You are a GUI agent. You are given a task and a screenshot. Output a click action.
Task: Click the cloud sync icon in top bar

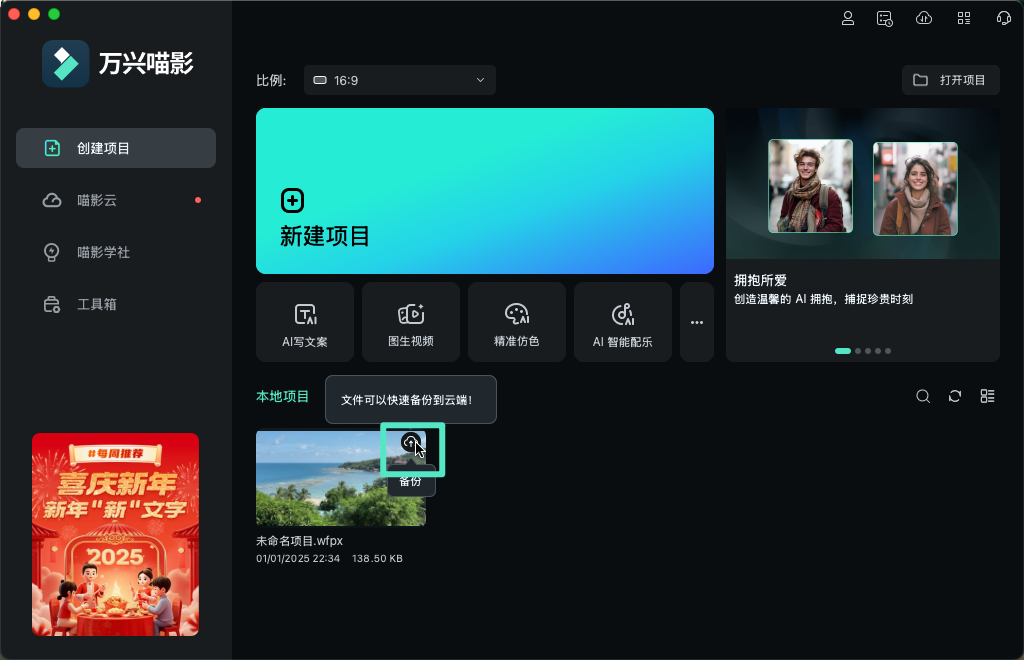coord(923,17)
